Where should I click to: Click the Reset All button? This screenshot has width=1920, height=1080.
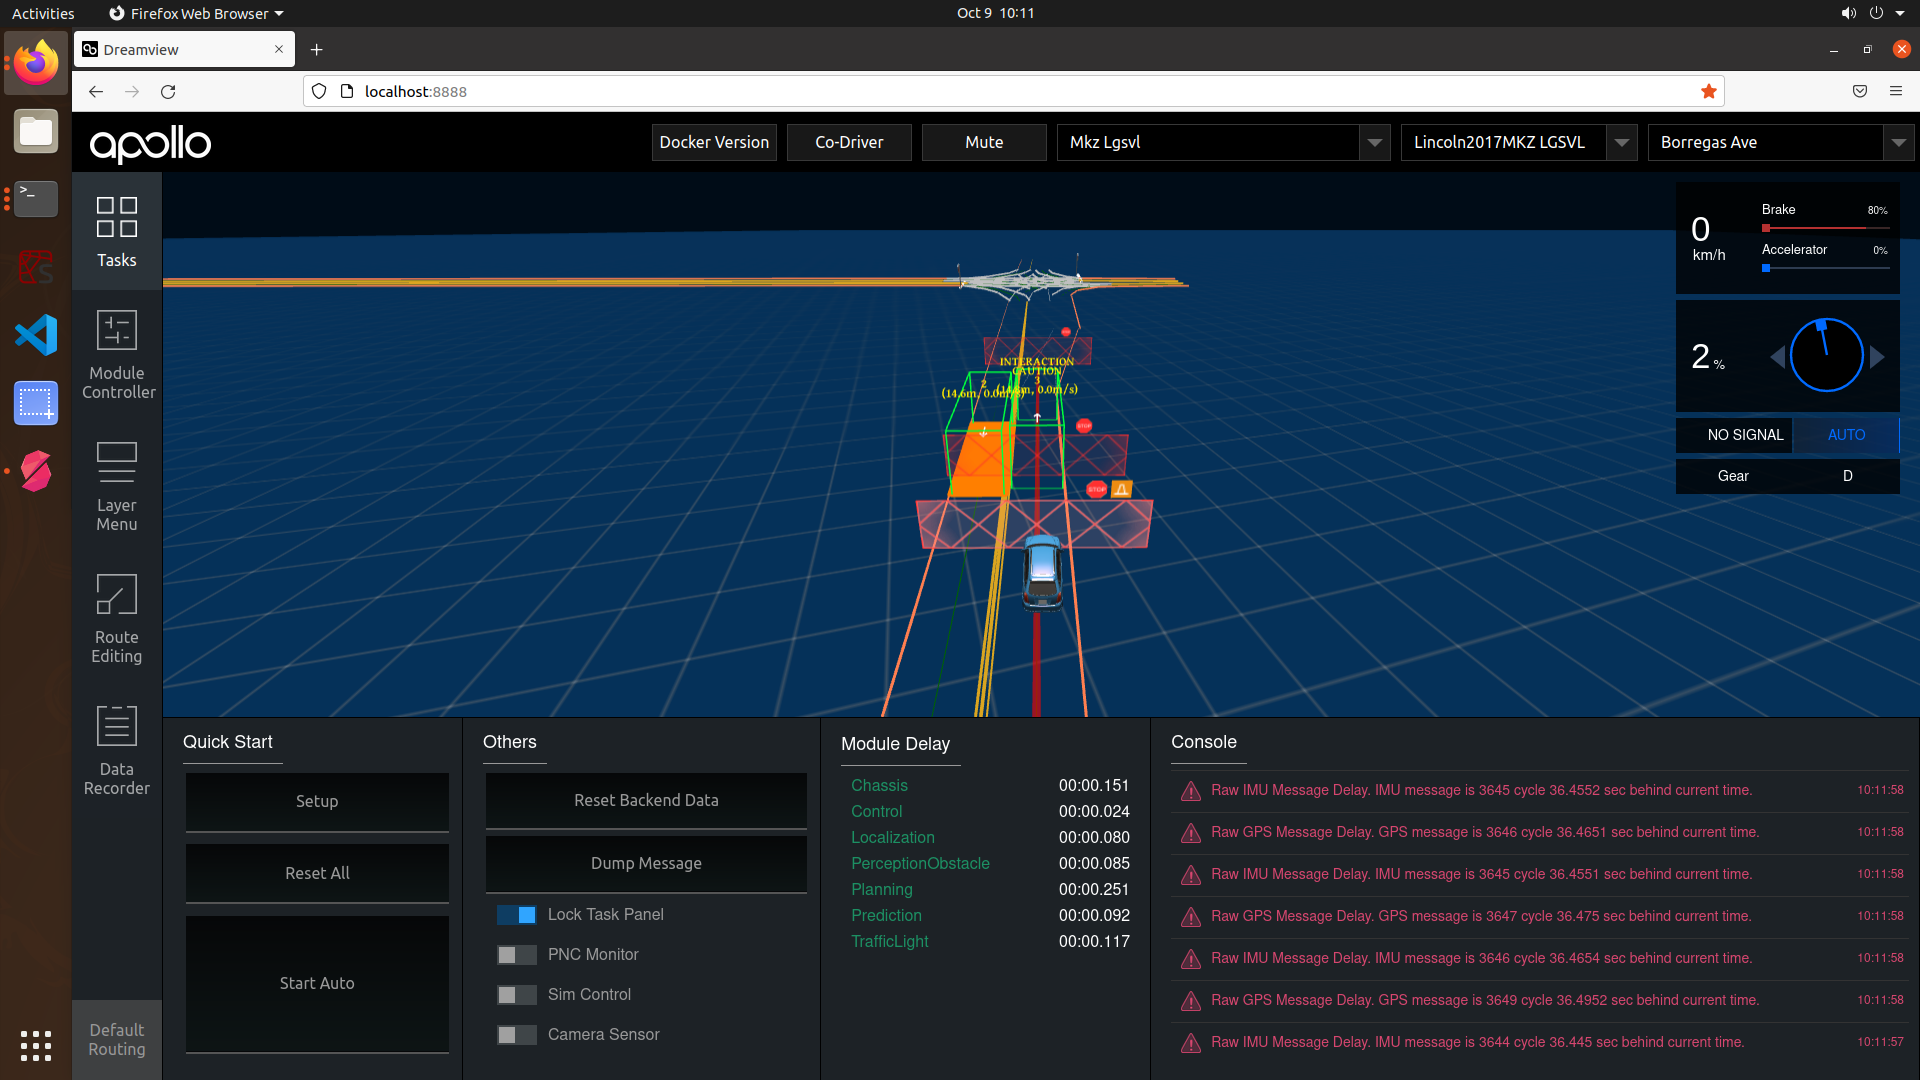click(317, 873)
